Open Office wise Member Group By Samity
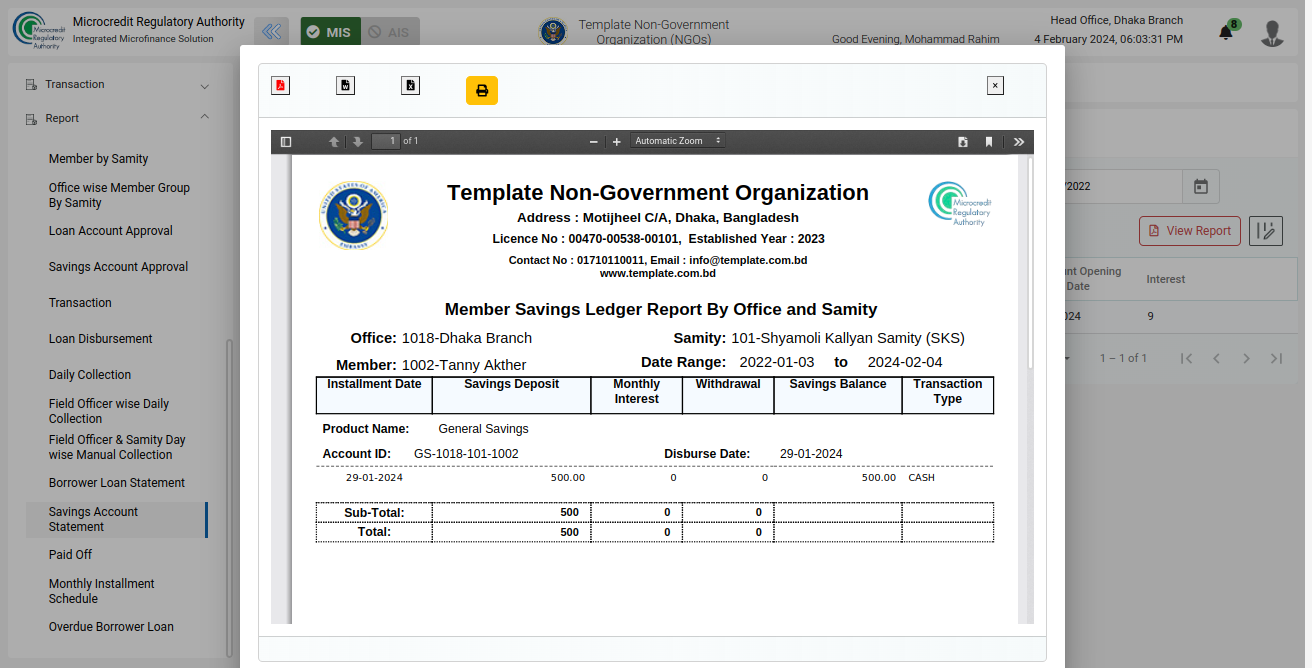 (x=119, y=195)
